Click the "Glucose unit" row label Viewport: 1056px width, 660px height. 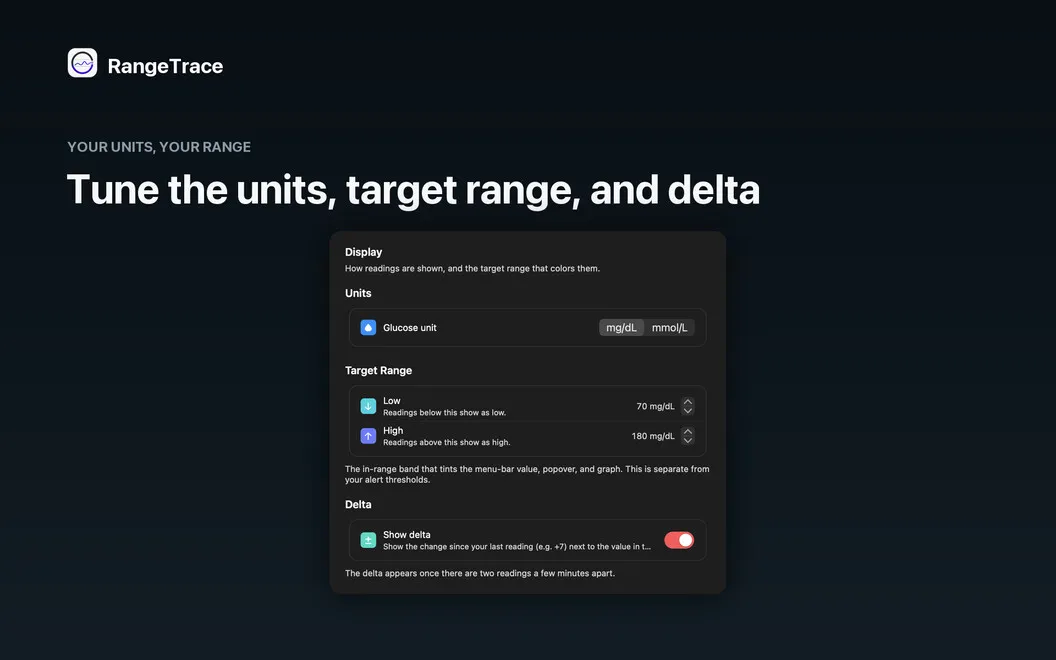pyautogui.click(x=409, y=327)
